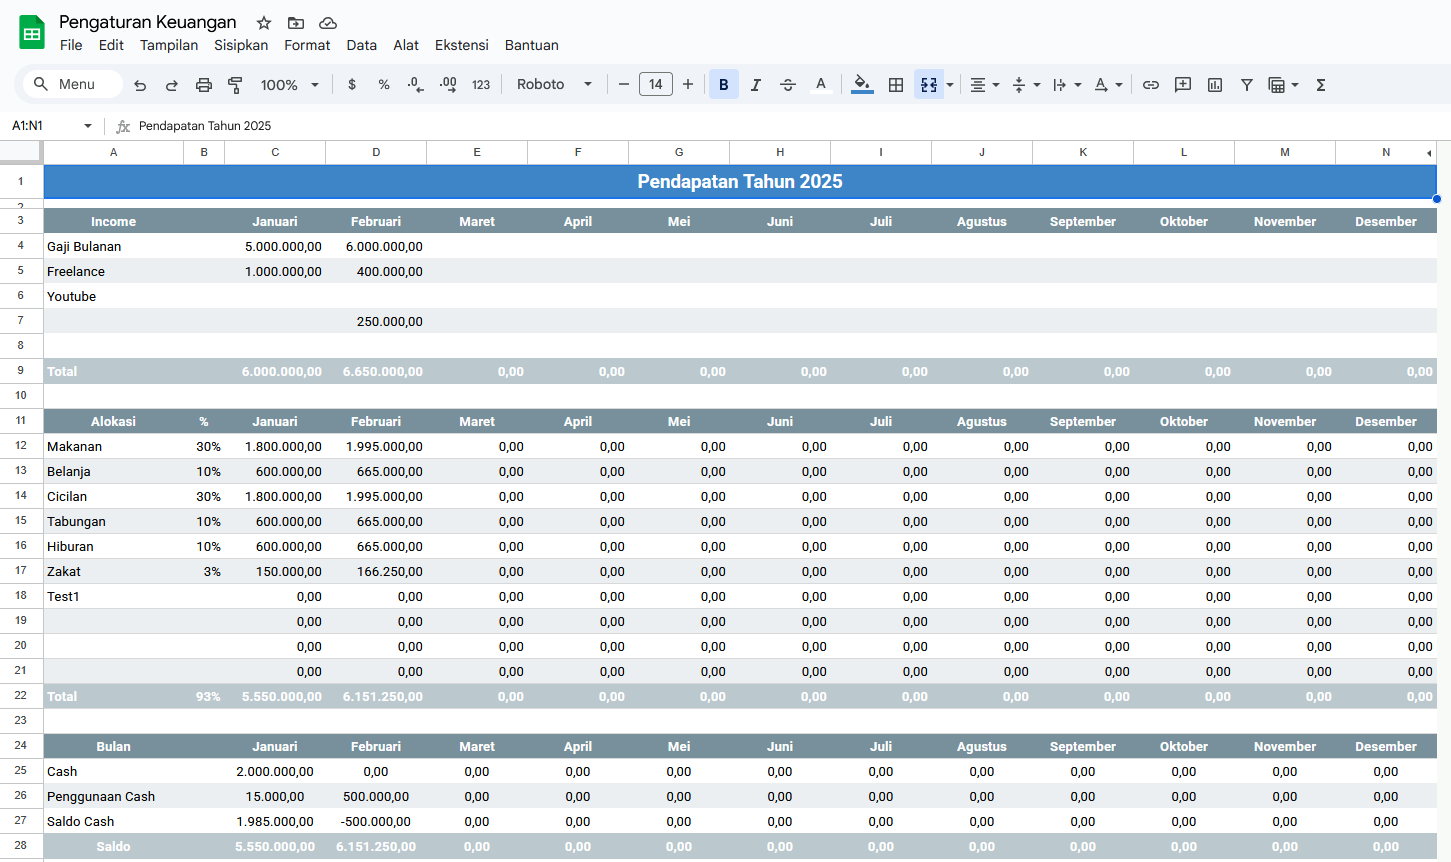Insert comment icon
This screenshot has height=862, width=1451.
[x=1183, y=85]
